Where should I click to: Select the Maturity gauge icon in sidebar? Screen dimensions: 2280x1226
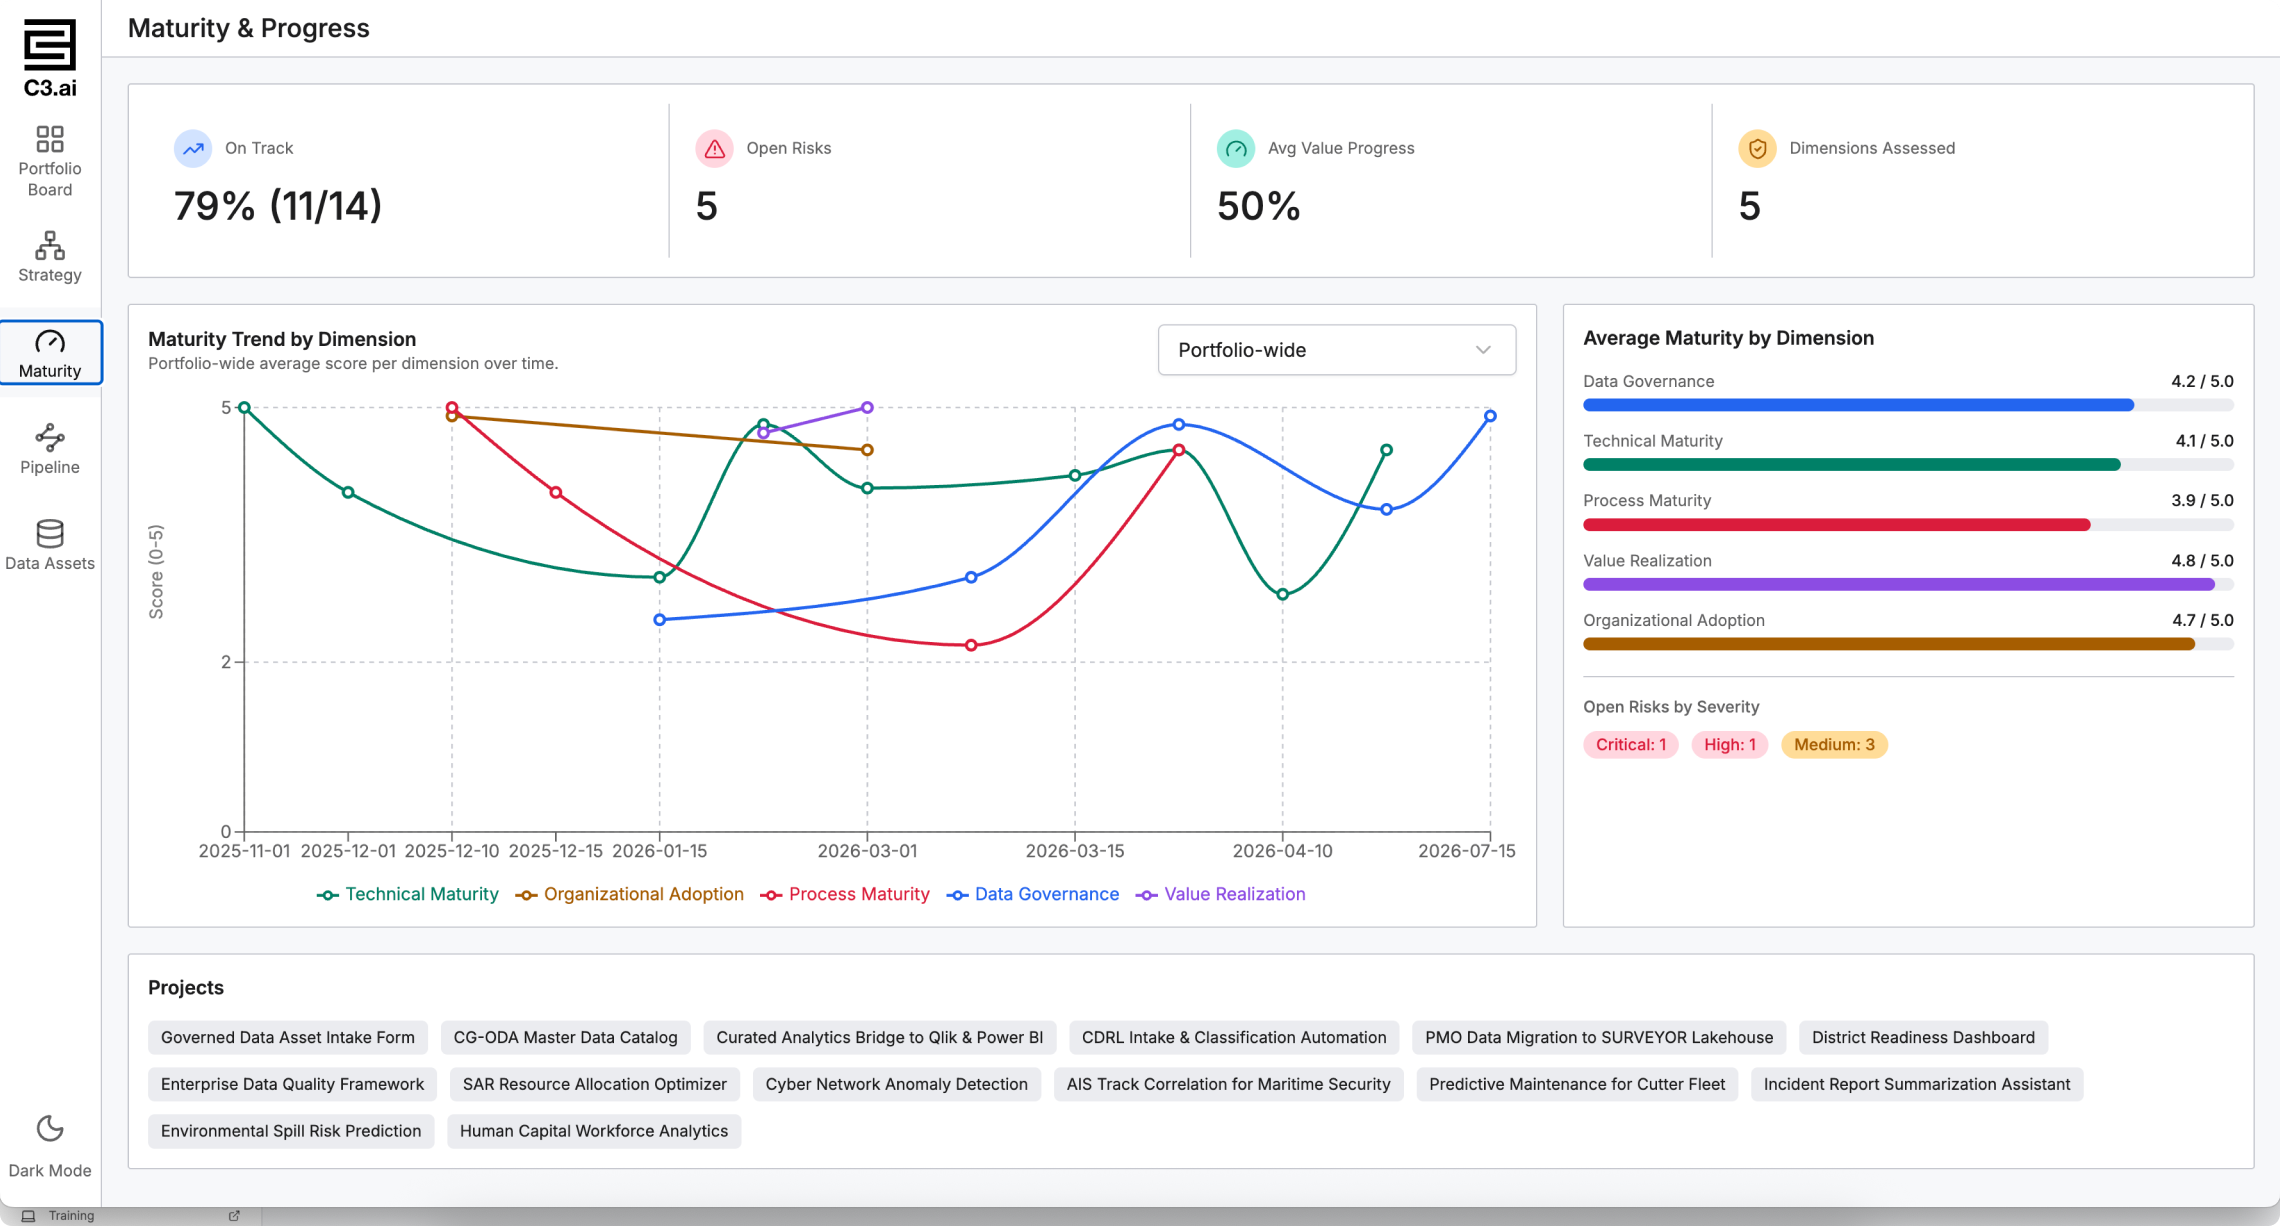(50, 342)
